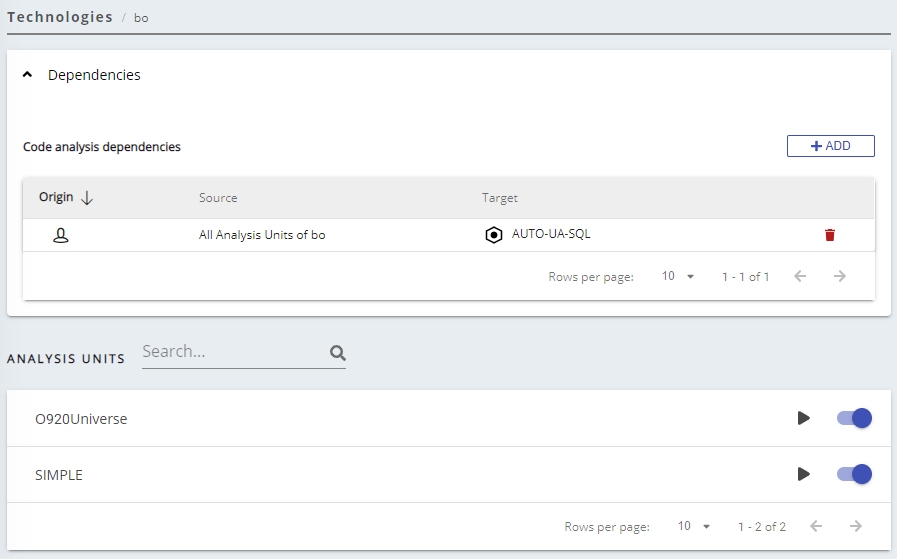Add a new code analysis dependency
The height and width of the screenshot is (559, 897).
(830, 146)
